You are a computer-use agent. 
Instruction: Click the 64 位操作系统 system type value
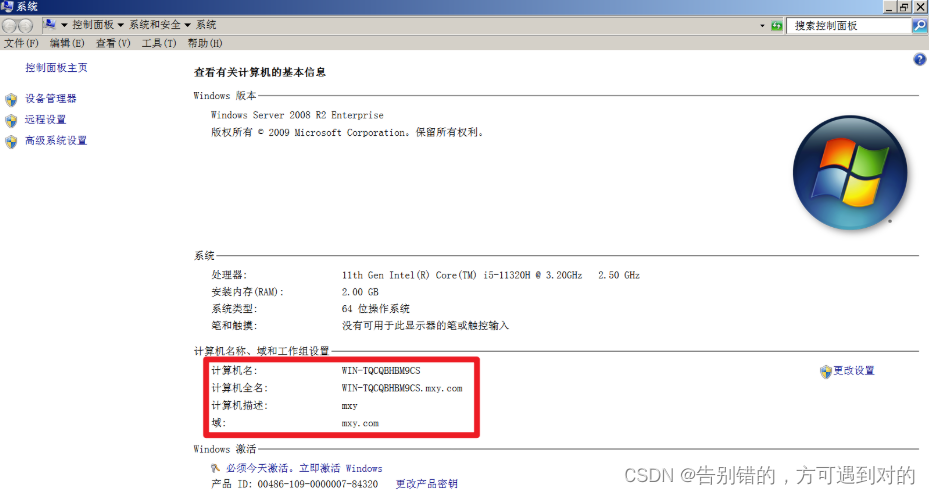pyautogui.click(x=375, y=309)
